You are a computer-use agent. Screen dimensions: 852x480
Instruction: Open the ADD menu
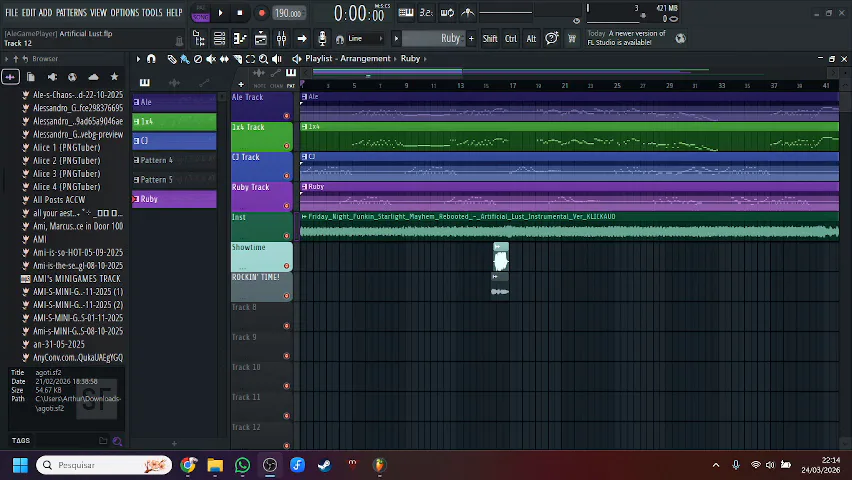click(46, 13)
